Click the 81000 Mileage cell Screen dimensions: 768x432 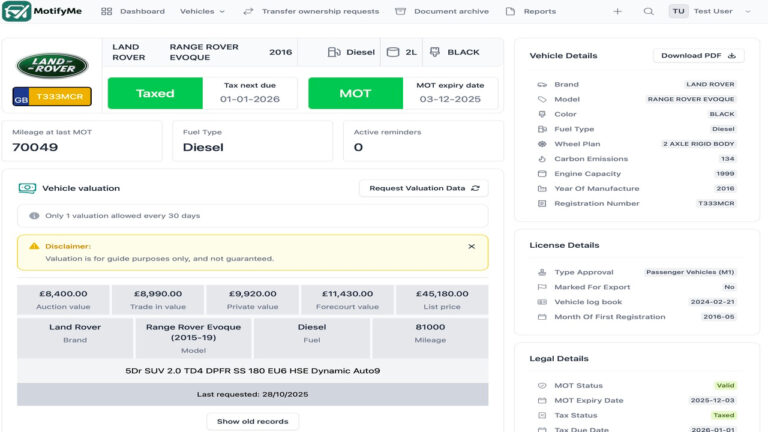coord(430,338)
